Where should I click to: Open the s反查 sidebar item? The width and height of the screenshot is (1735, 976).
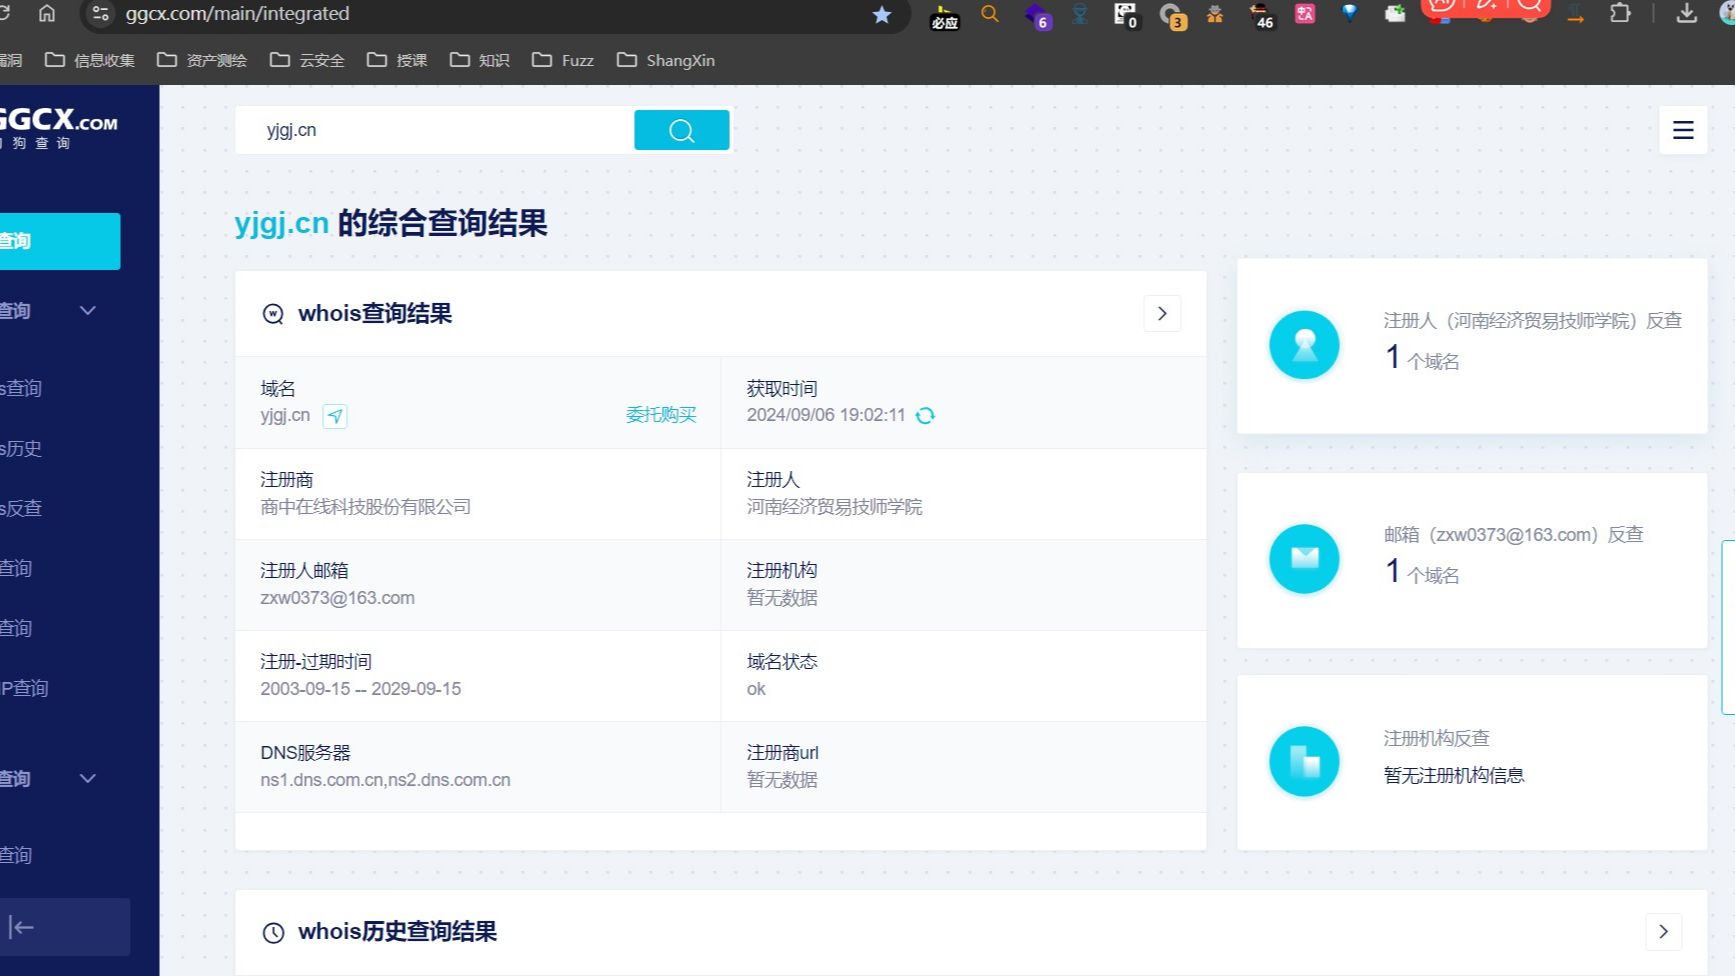coord(21,508)
